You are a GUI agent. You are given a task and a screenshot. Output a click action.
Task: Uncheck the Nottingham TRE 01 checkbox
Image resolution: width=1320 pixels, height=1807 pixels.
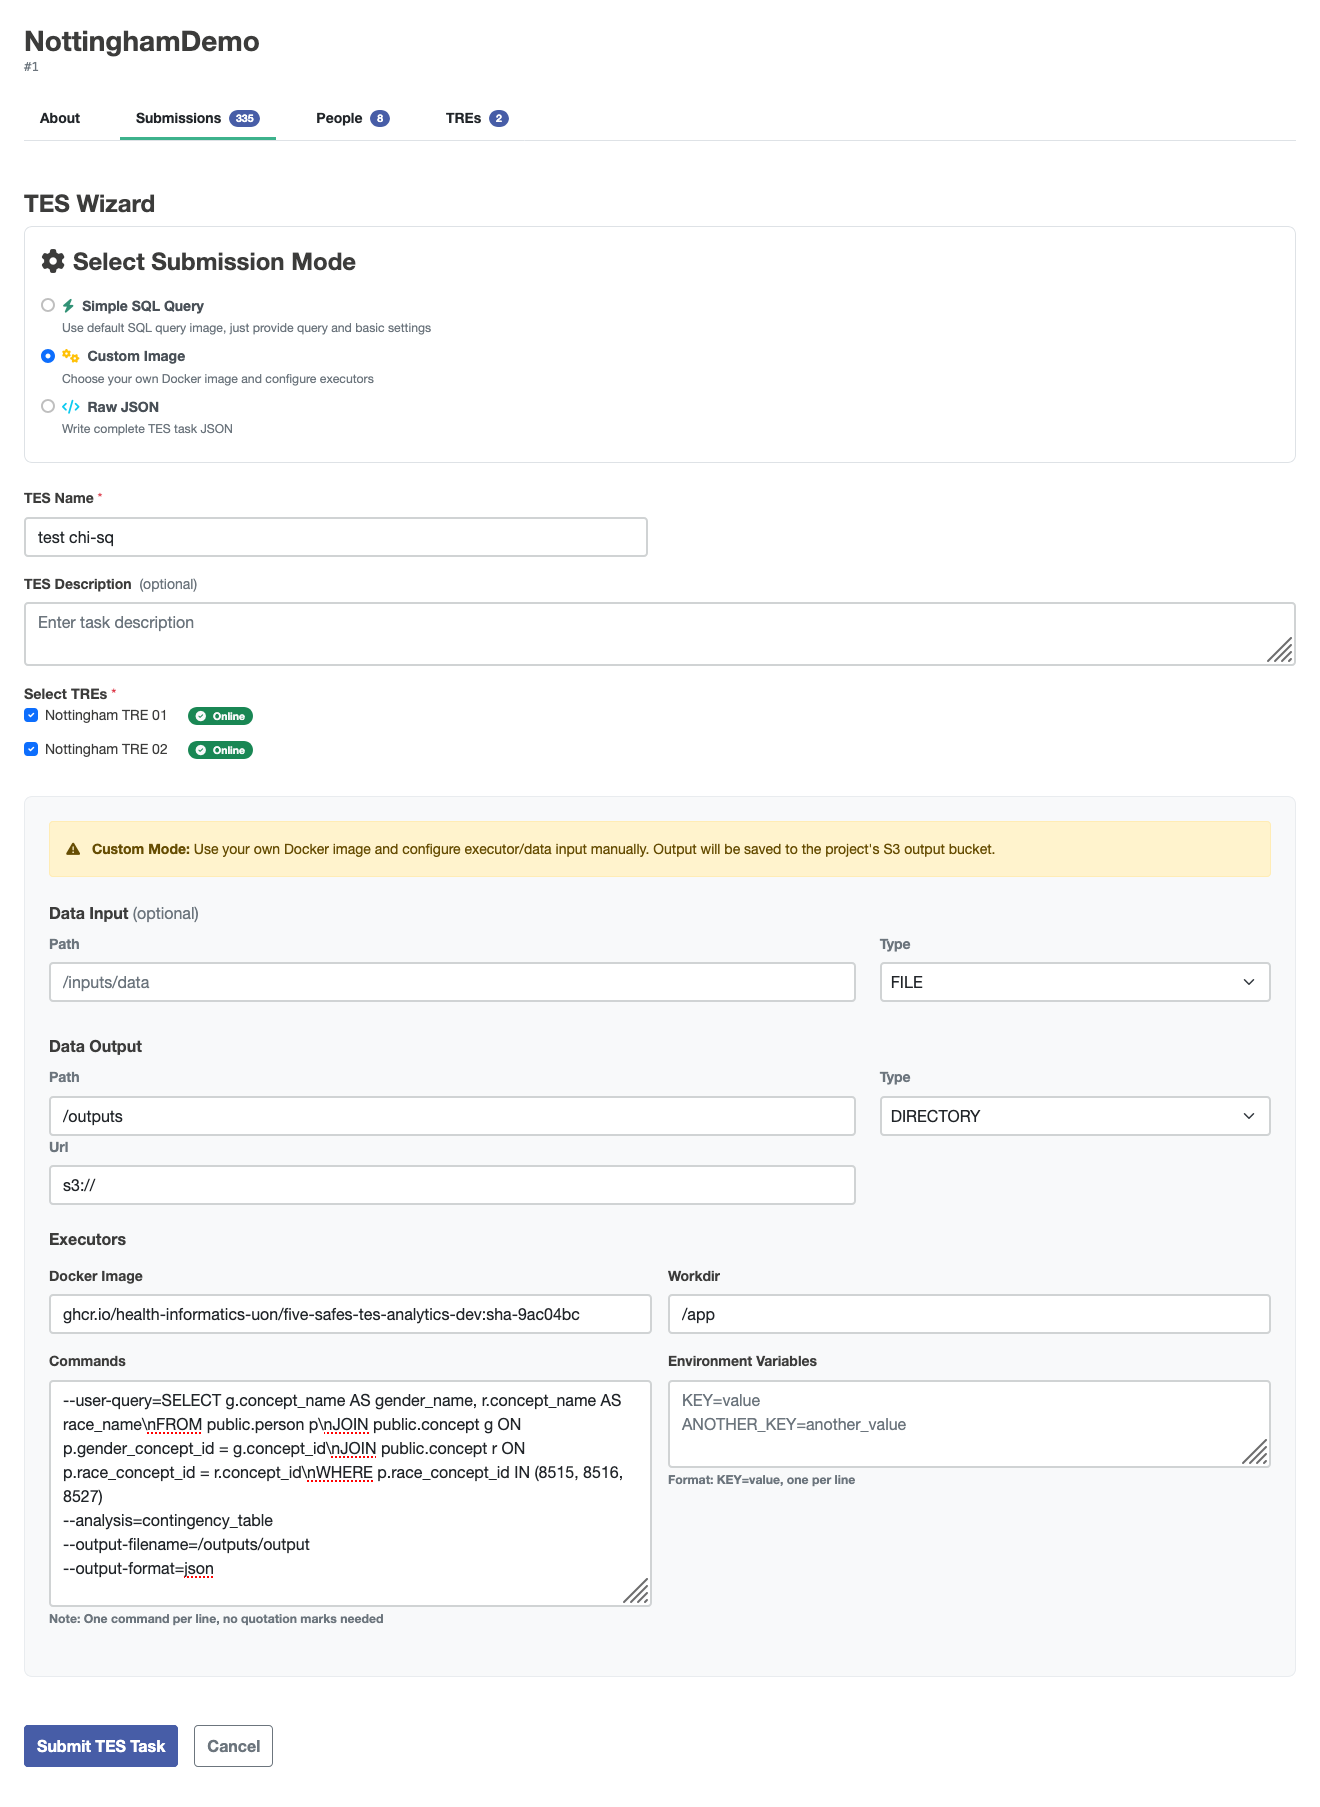tap(31, 715)
